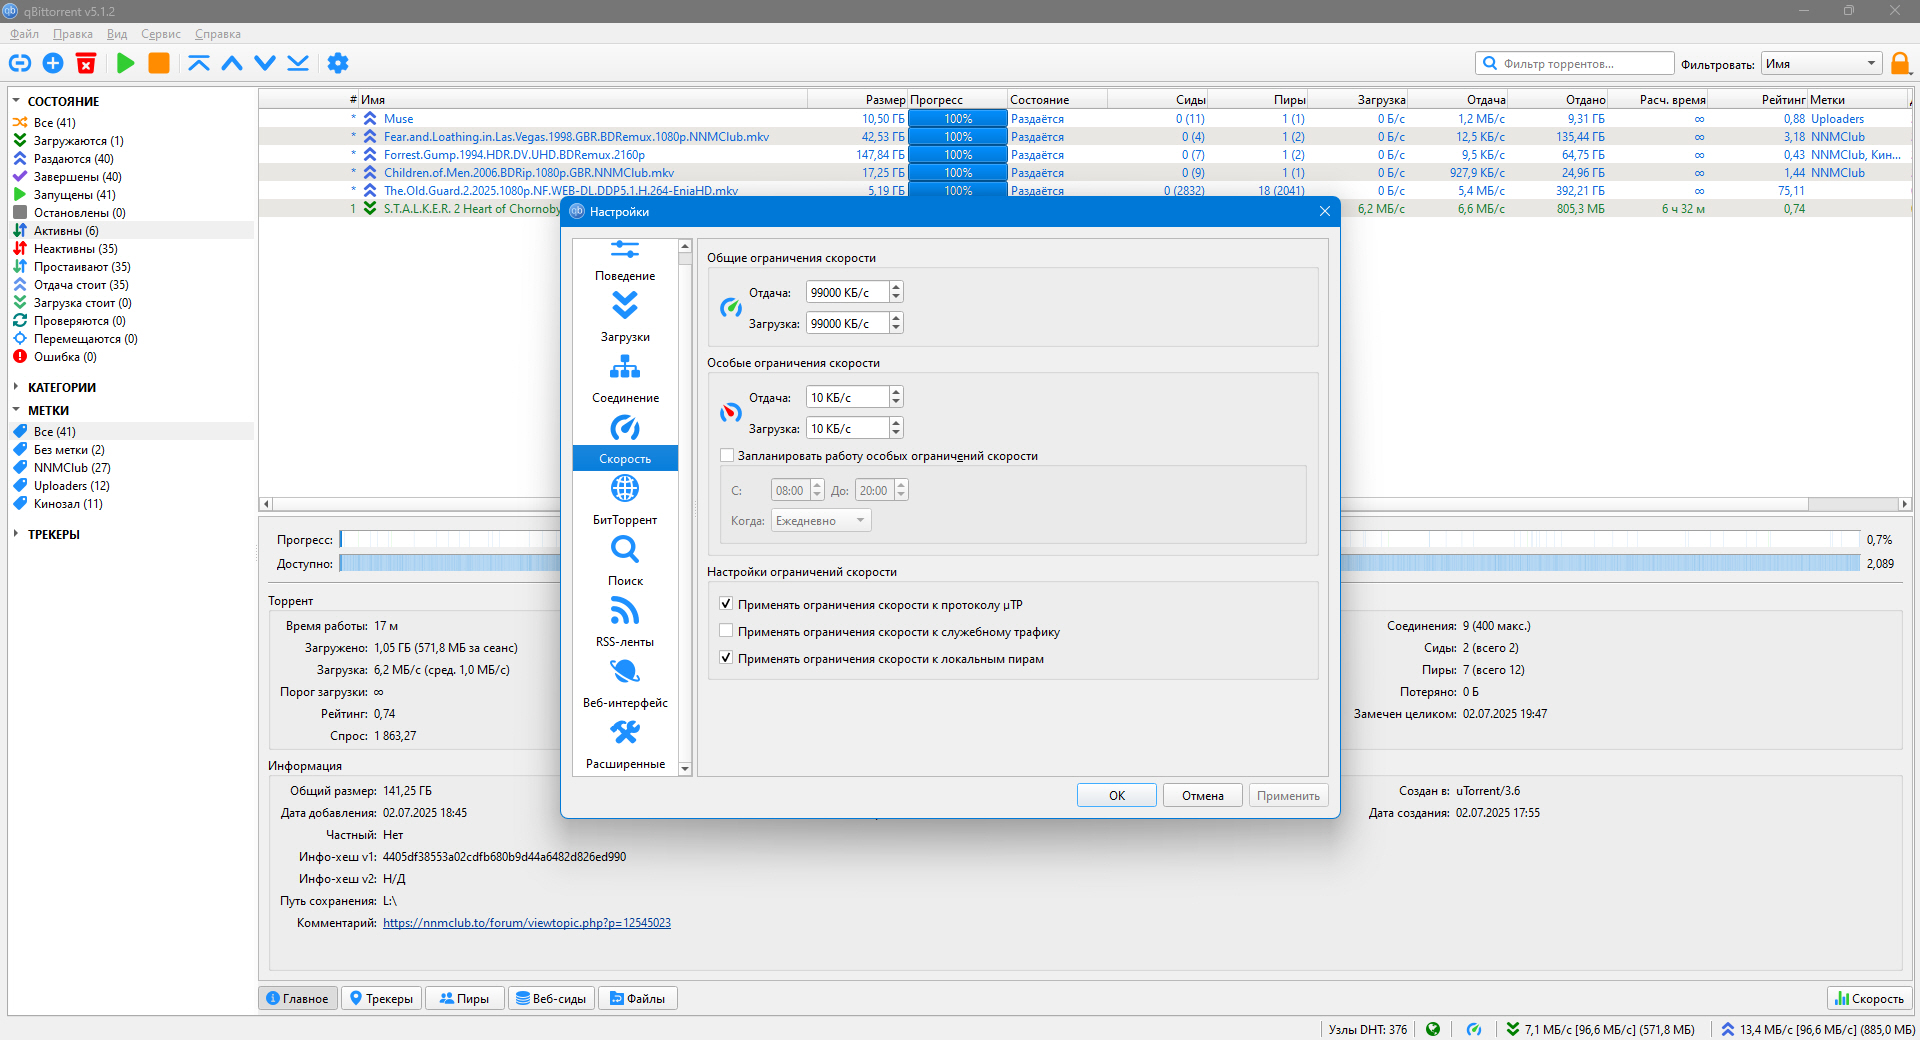Expand the ТРЕКЕРЫ sidebar section
Screen dimensions: 1920x1040
coord(16,534)
